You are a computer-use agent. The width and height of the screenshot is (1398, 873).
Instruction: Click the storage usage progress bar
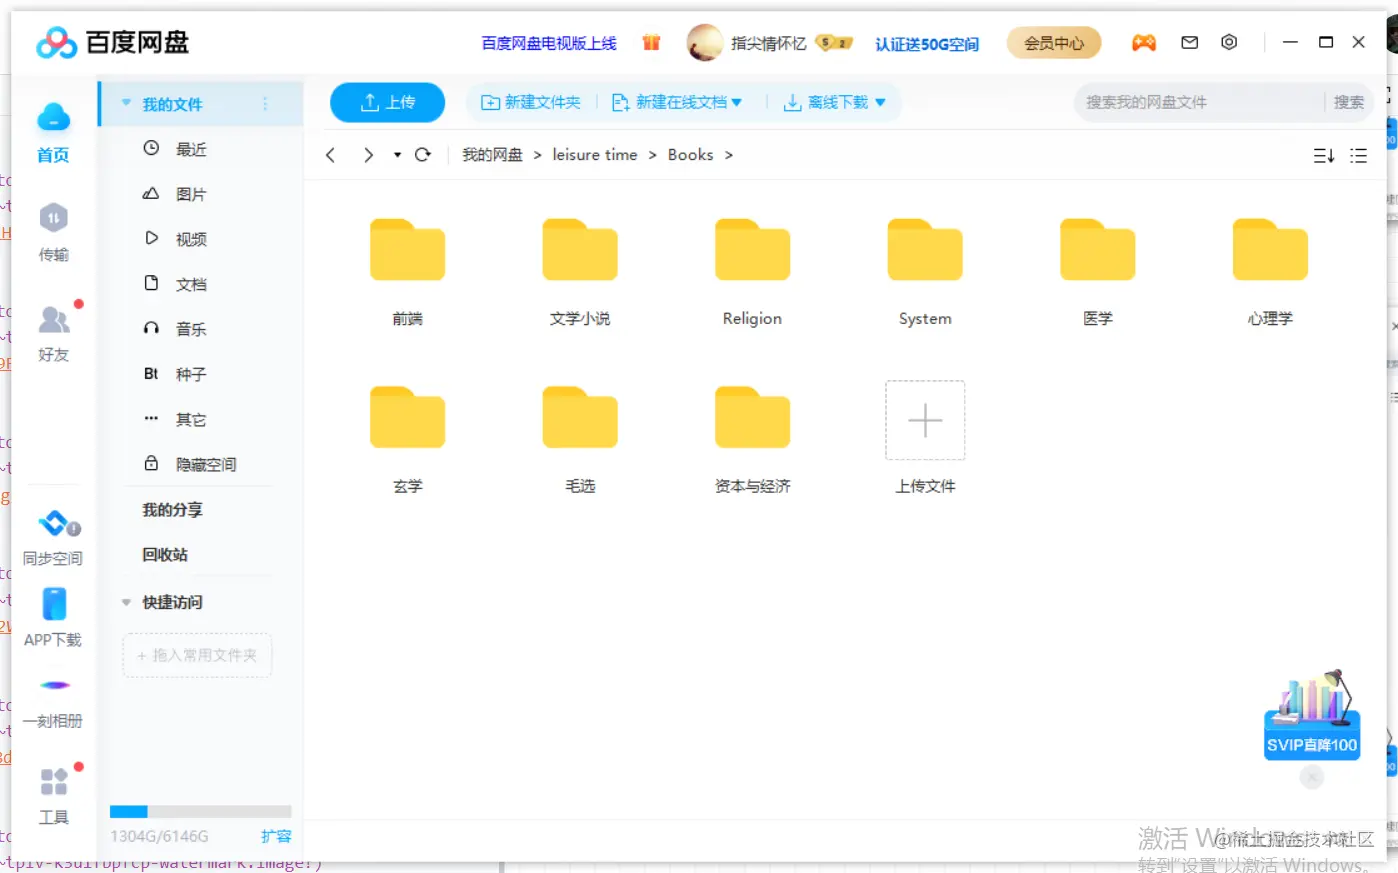pos(200,811)
